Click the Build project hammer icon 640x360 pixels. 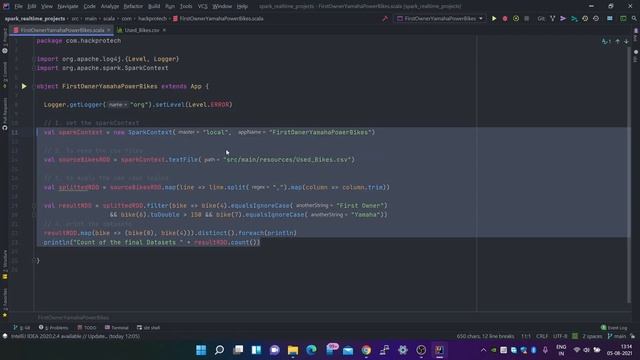click(x=384, y=18)
